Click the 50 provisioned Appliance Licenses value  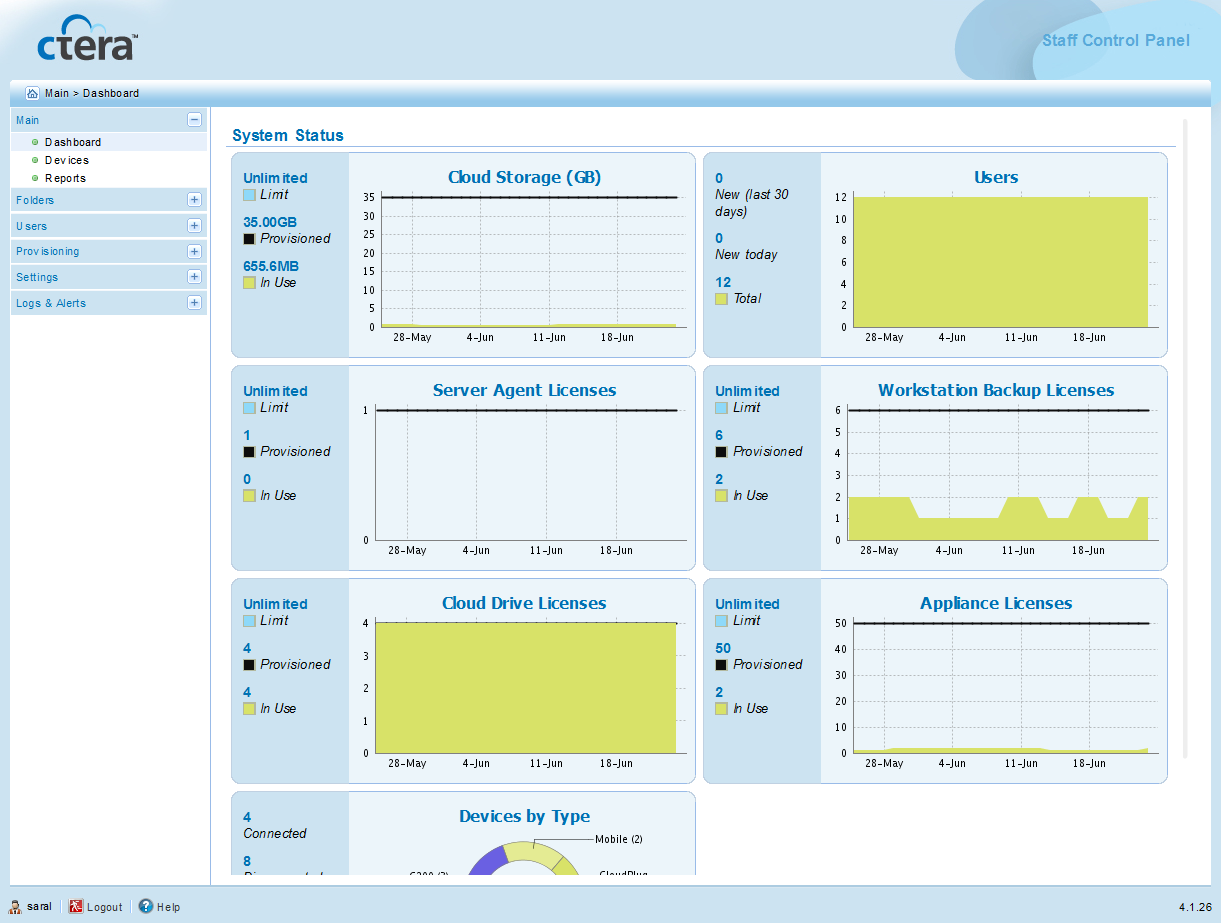tap(723, 648)
